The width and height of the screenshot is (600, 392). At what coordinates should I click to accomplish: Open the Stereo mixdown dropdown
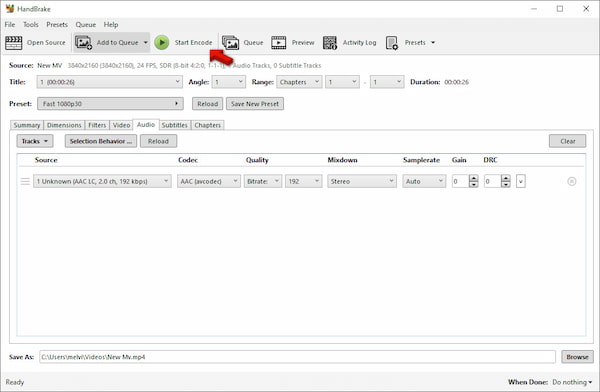pyautogui.click(x=362, y=181)
